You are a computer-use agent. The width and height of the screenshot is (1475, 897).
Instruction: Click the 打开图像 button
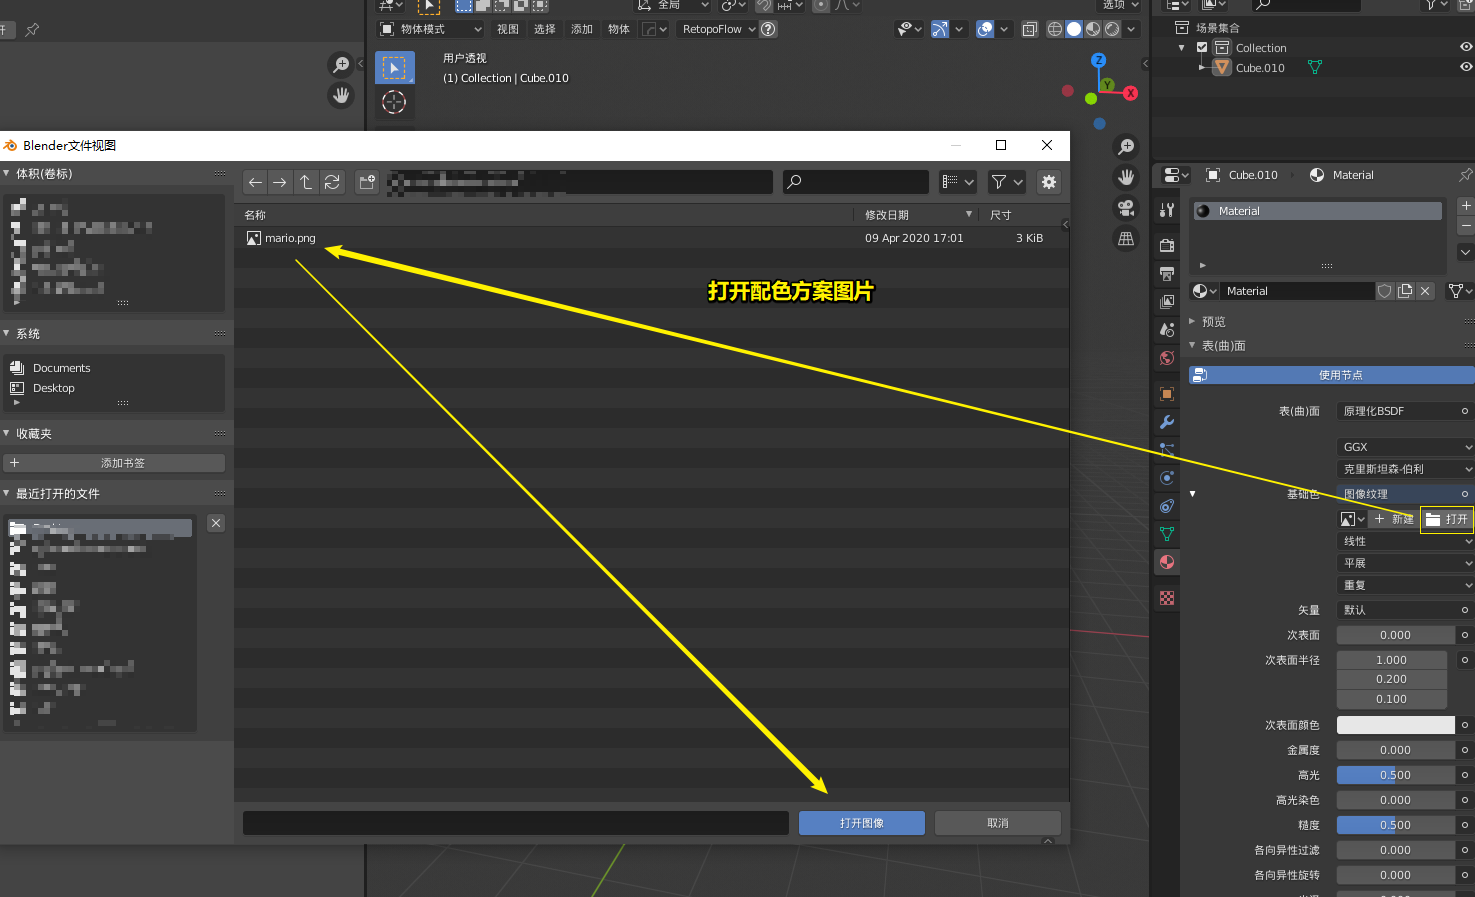[862, 823]
